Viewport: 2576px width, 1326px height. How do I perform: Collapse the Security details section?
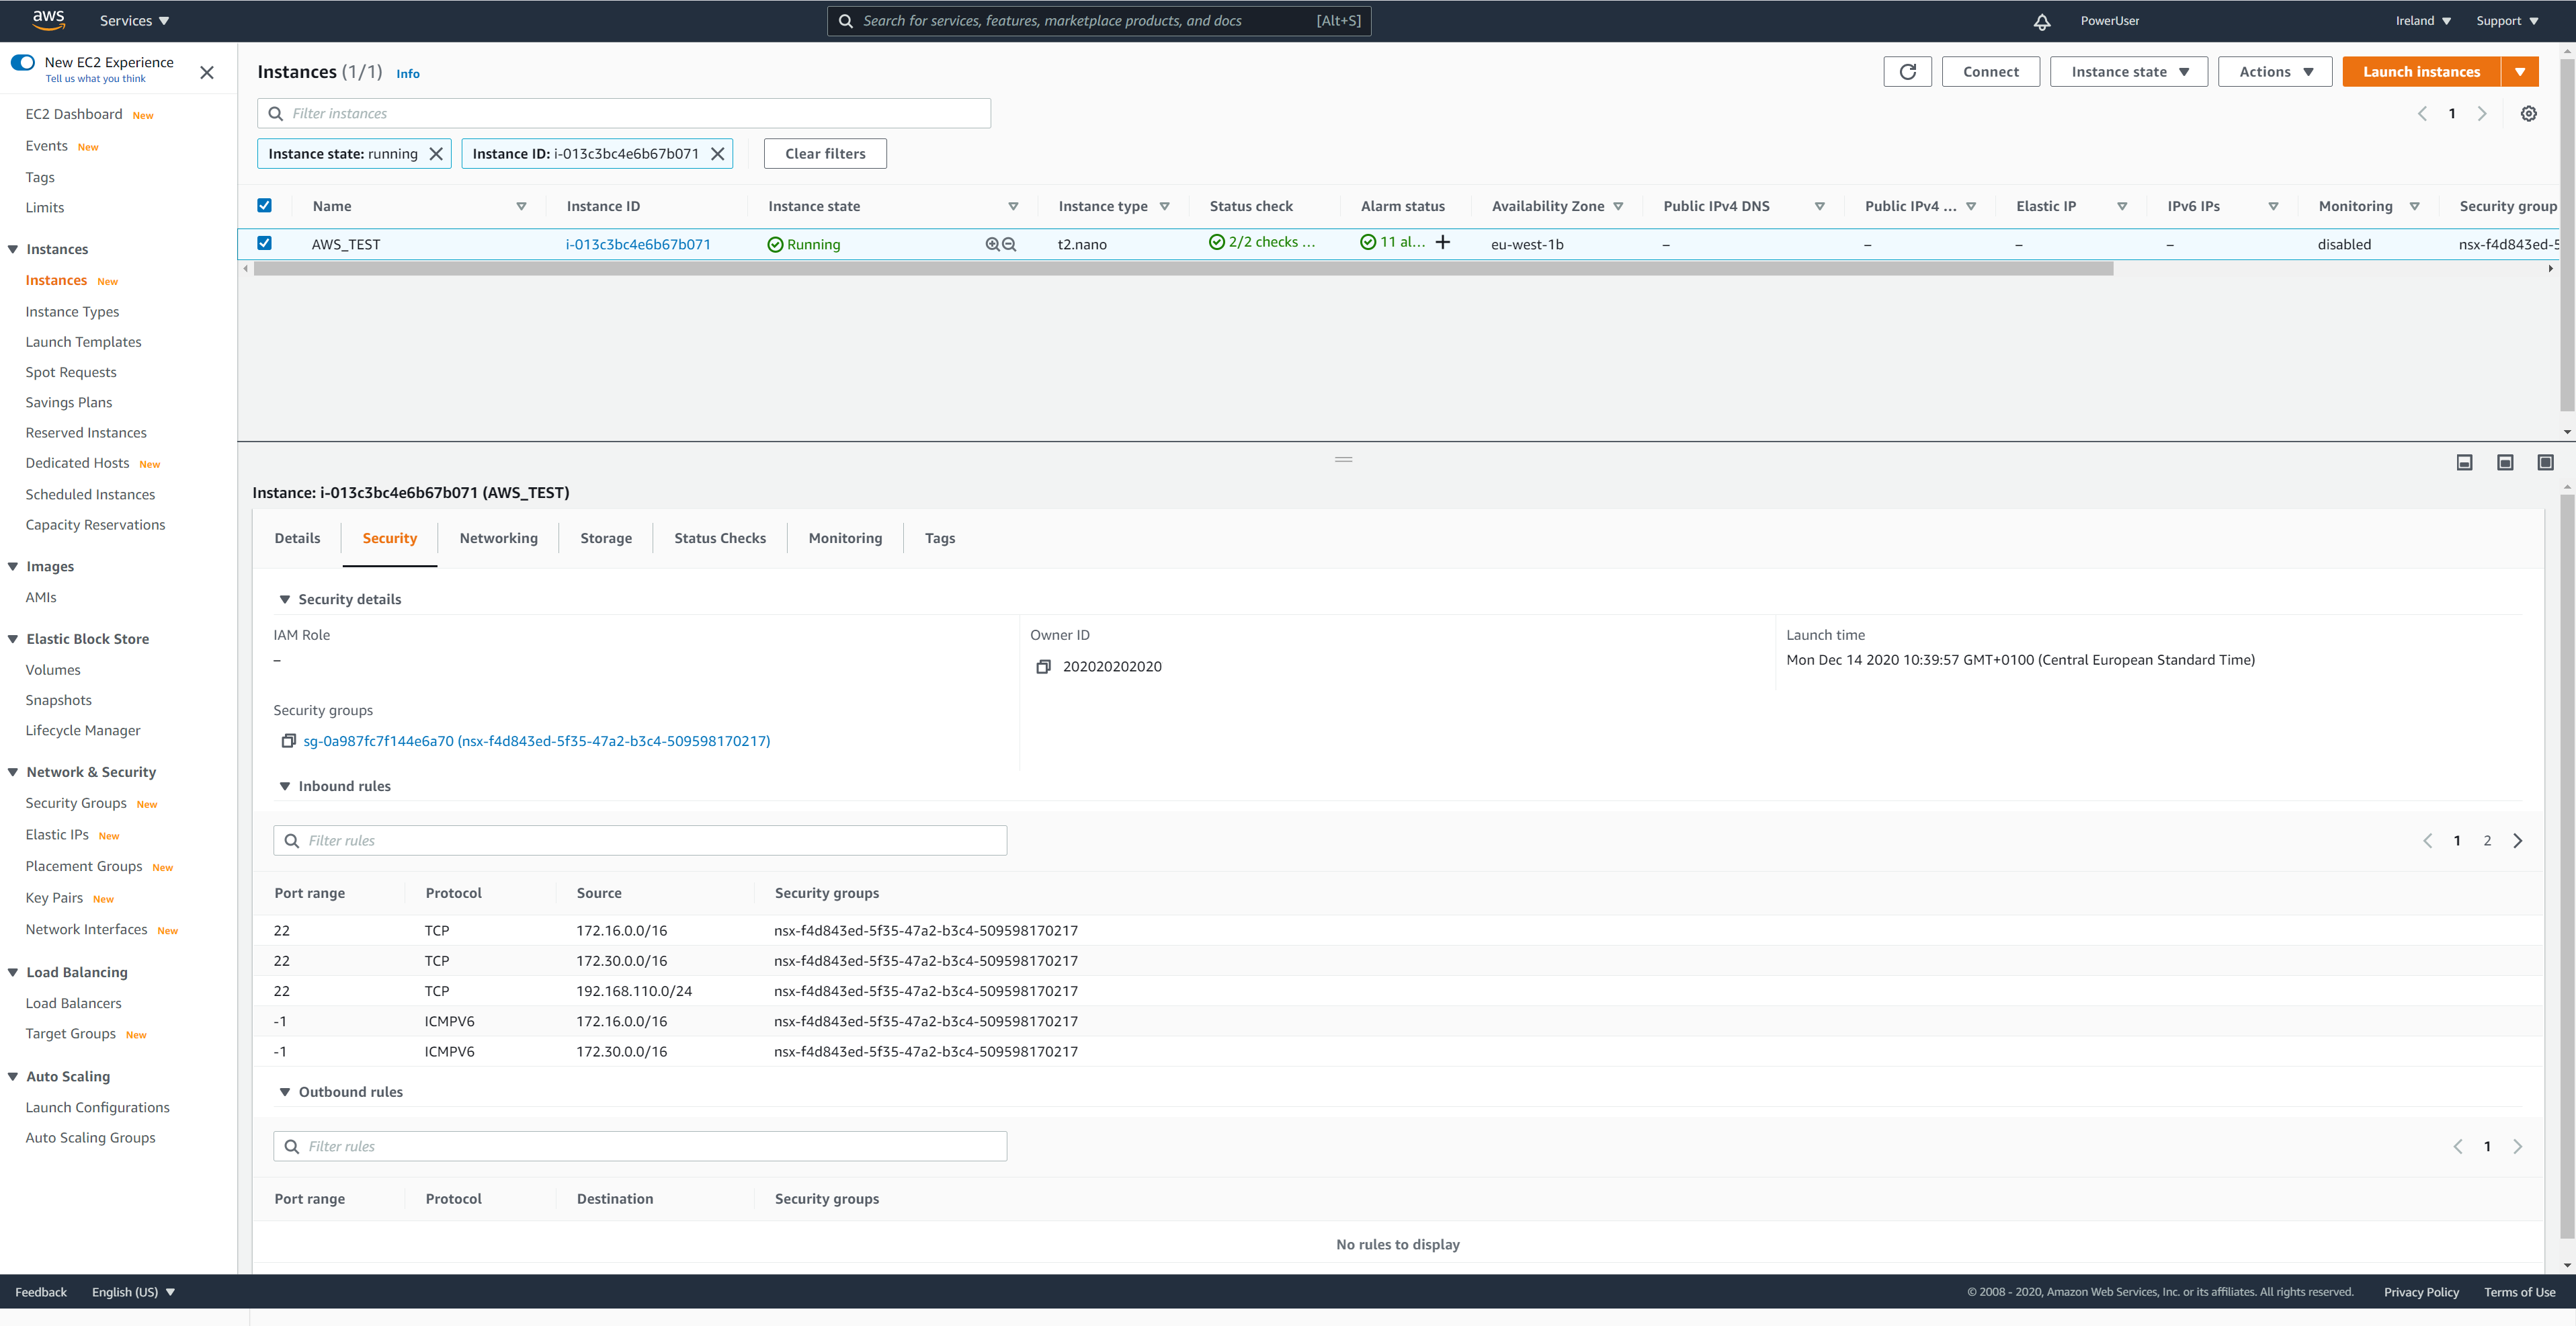pos(285,600)
